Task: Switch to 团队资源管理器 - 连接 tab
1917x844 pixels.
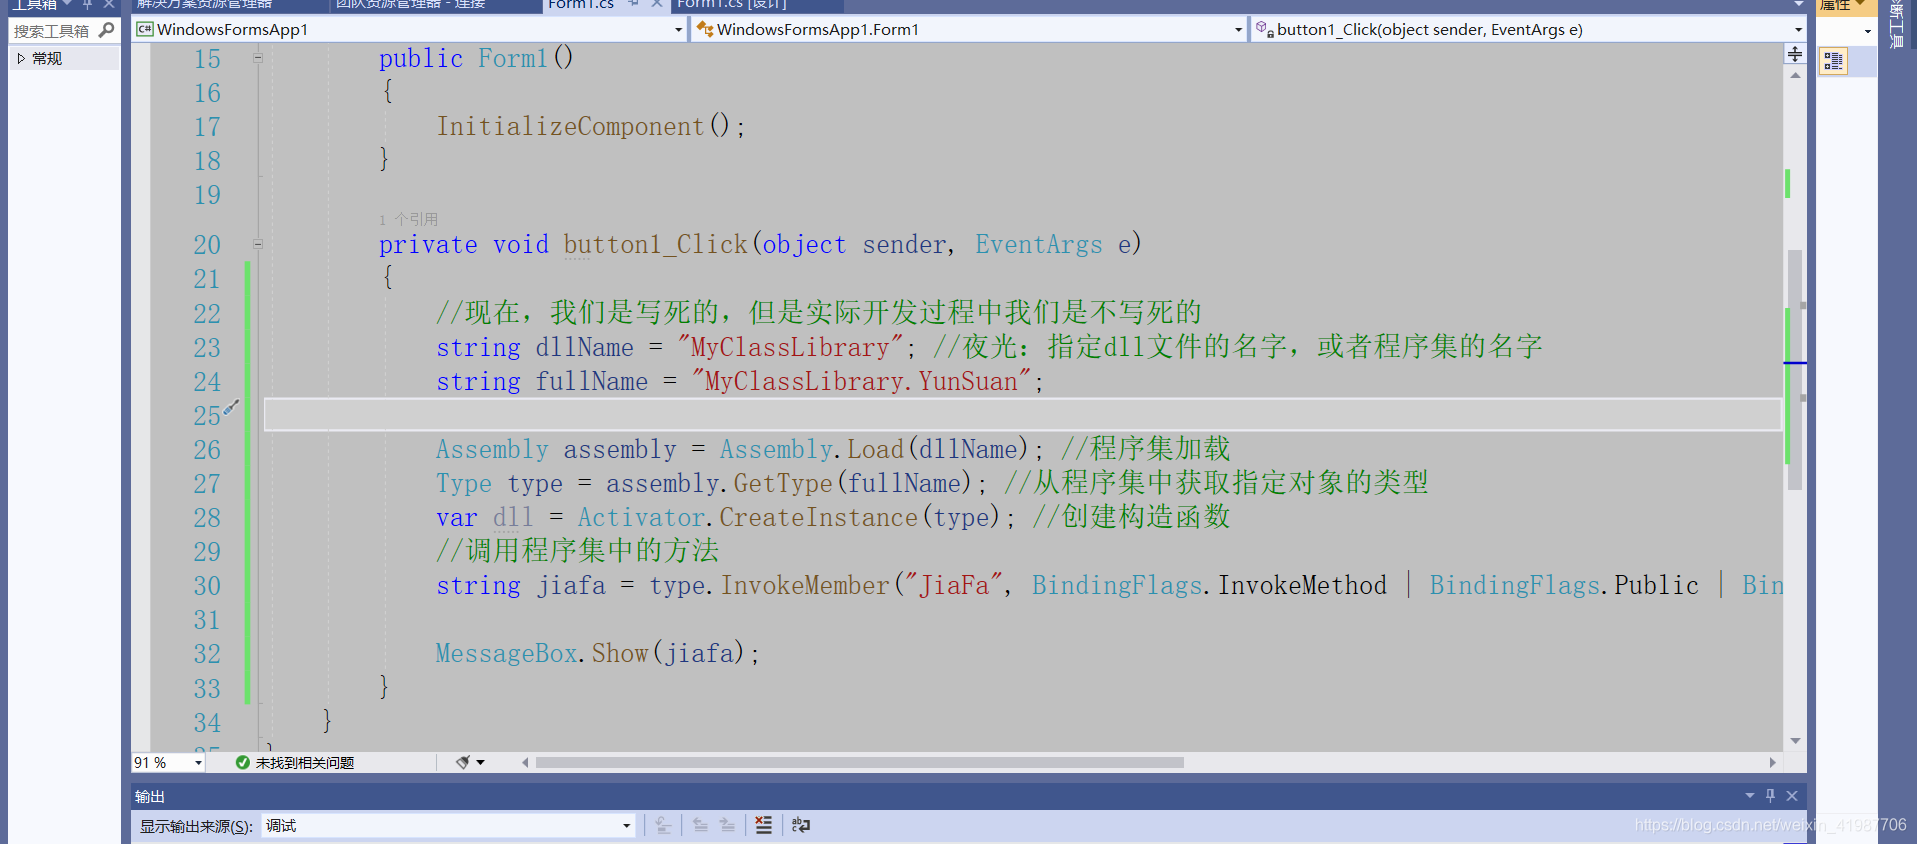Action: point(411,5)
